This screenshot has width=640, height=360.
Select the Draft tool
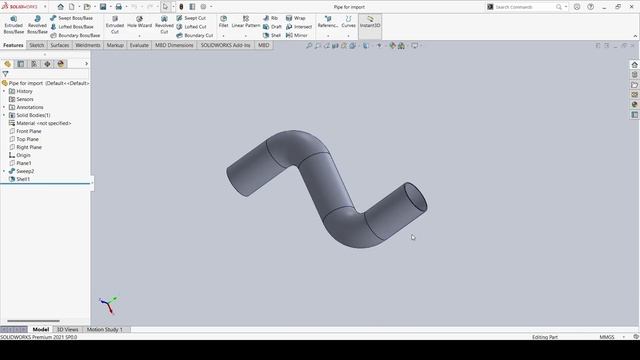point(272,27)
